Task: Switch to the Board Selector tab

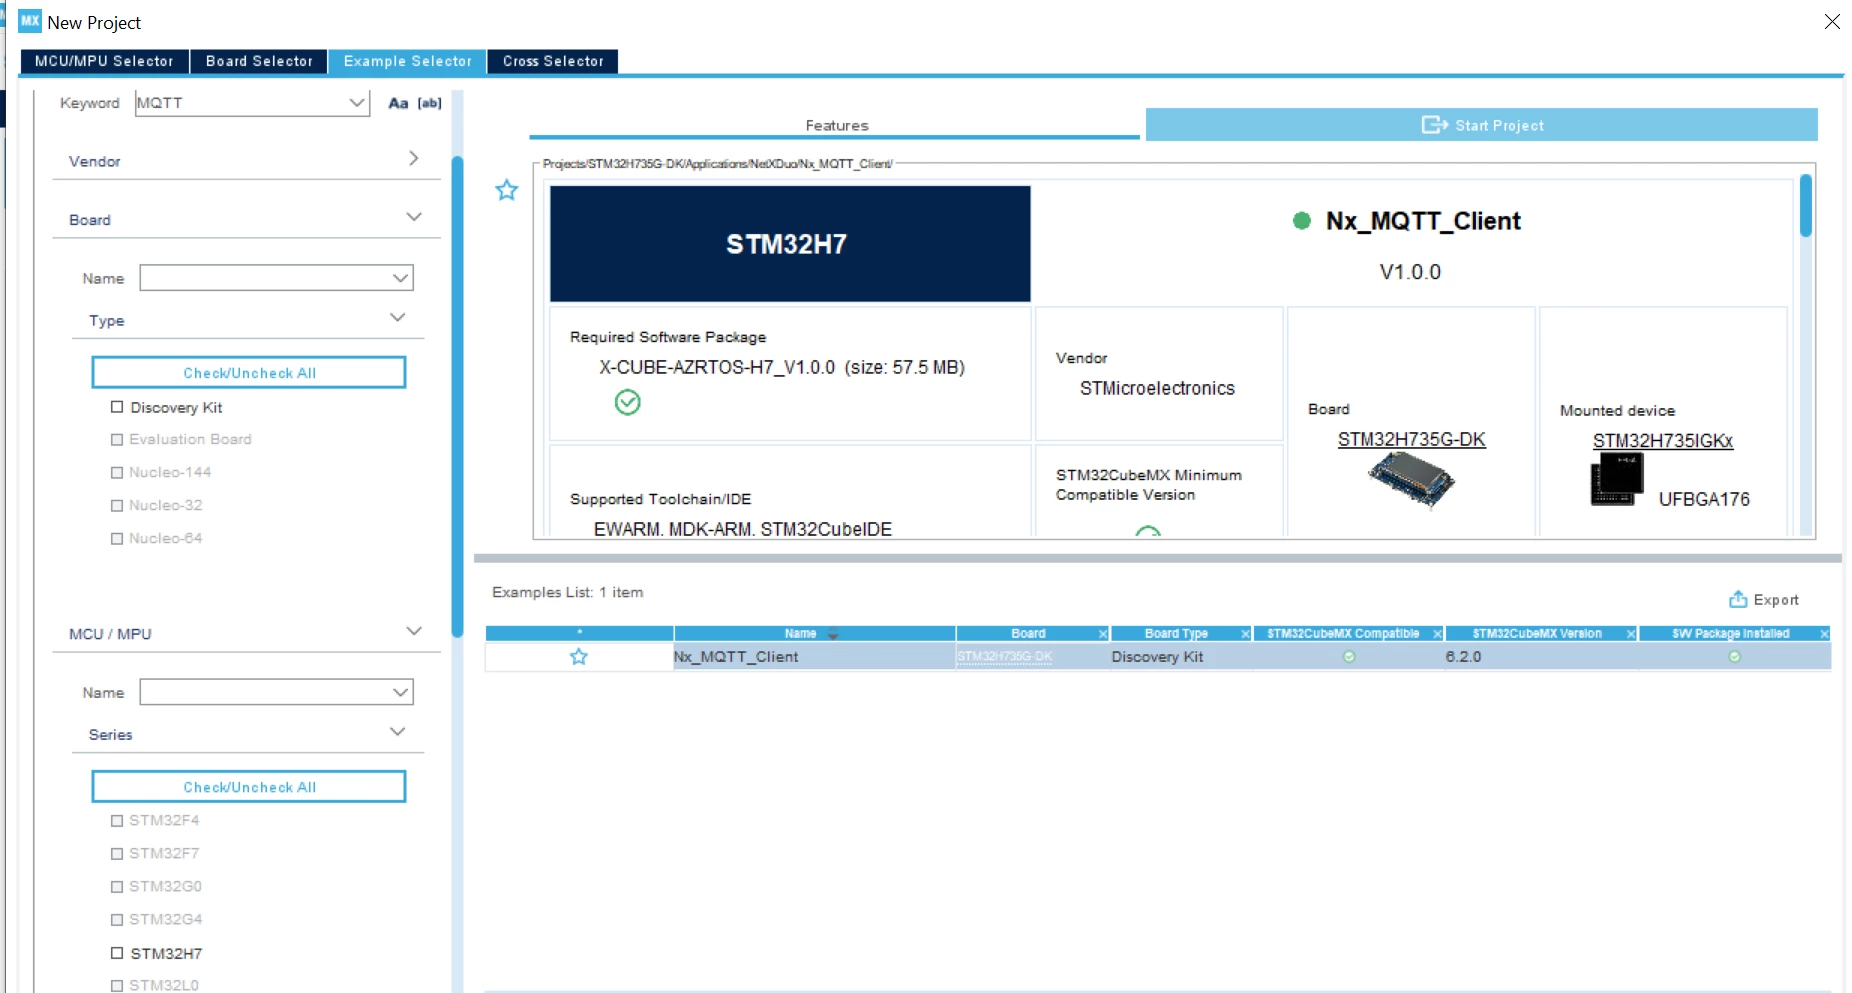Action: (259, 61)
